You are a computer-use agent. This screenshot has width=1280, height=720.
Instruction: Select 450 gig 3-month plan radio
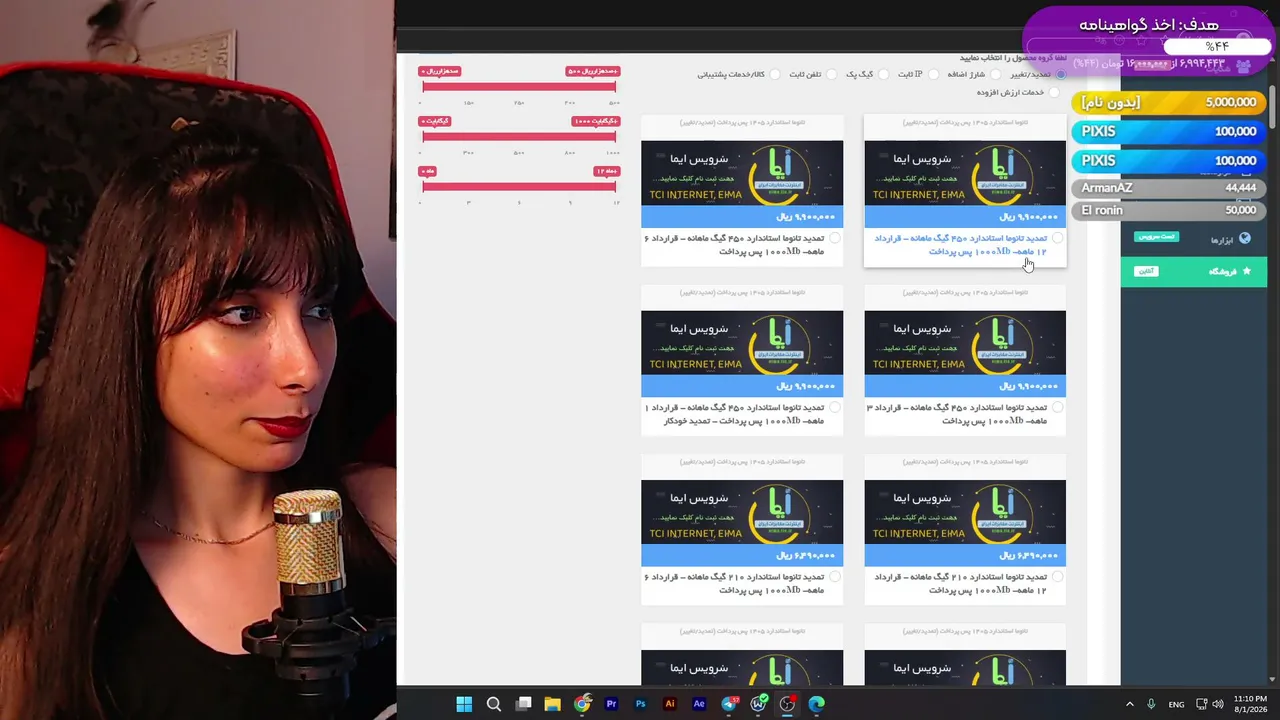(1058, 407)
